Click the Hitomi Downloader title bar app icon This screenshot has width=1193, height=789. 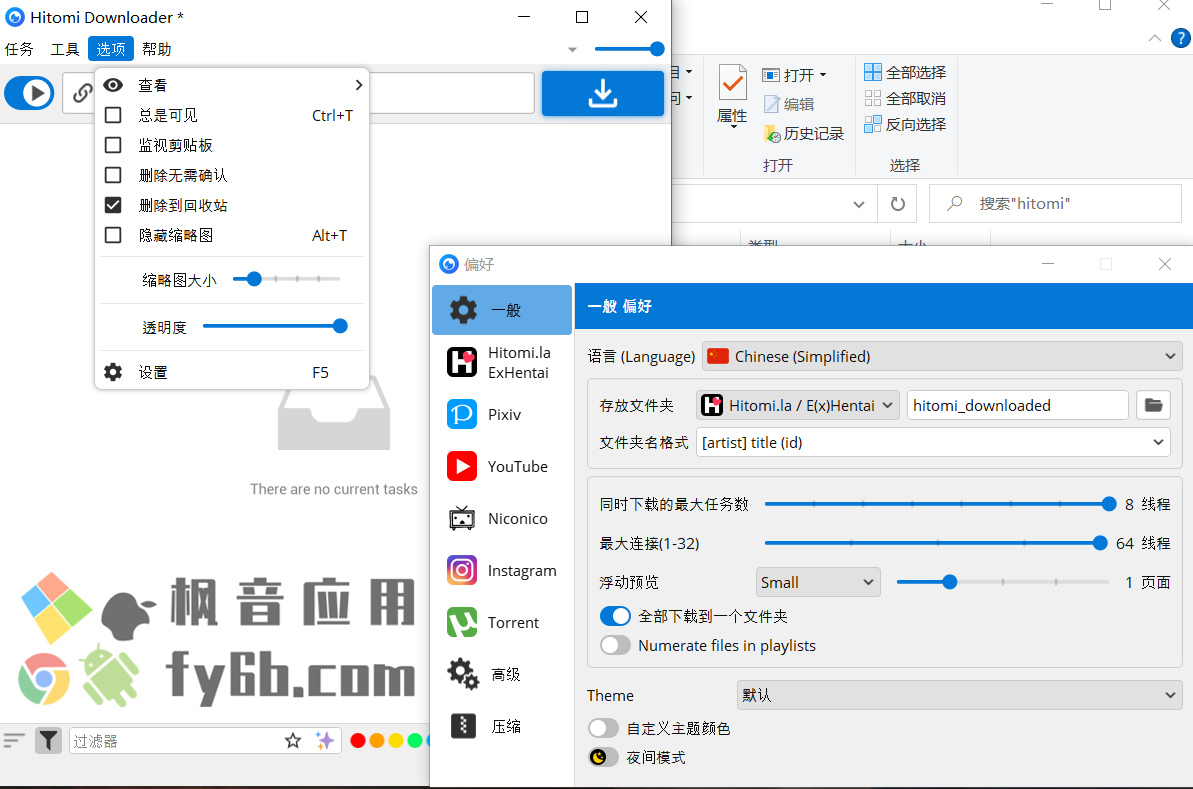click(14, 17)
